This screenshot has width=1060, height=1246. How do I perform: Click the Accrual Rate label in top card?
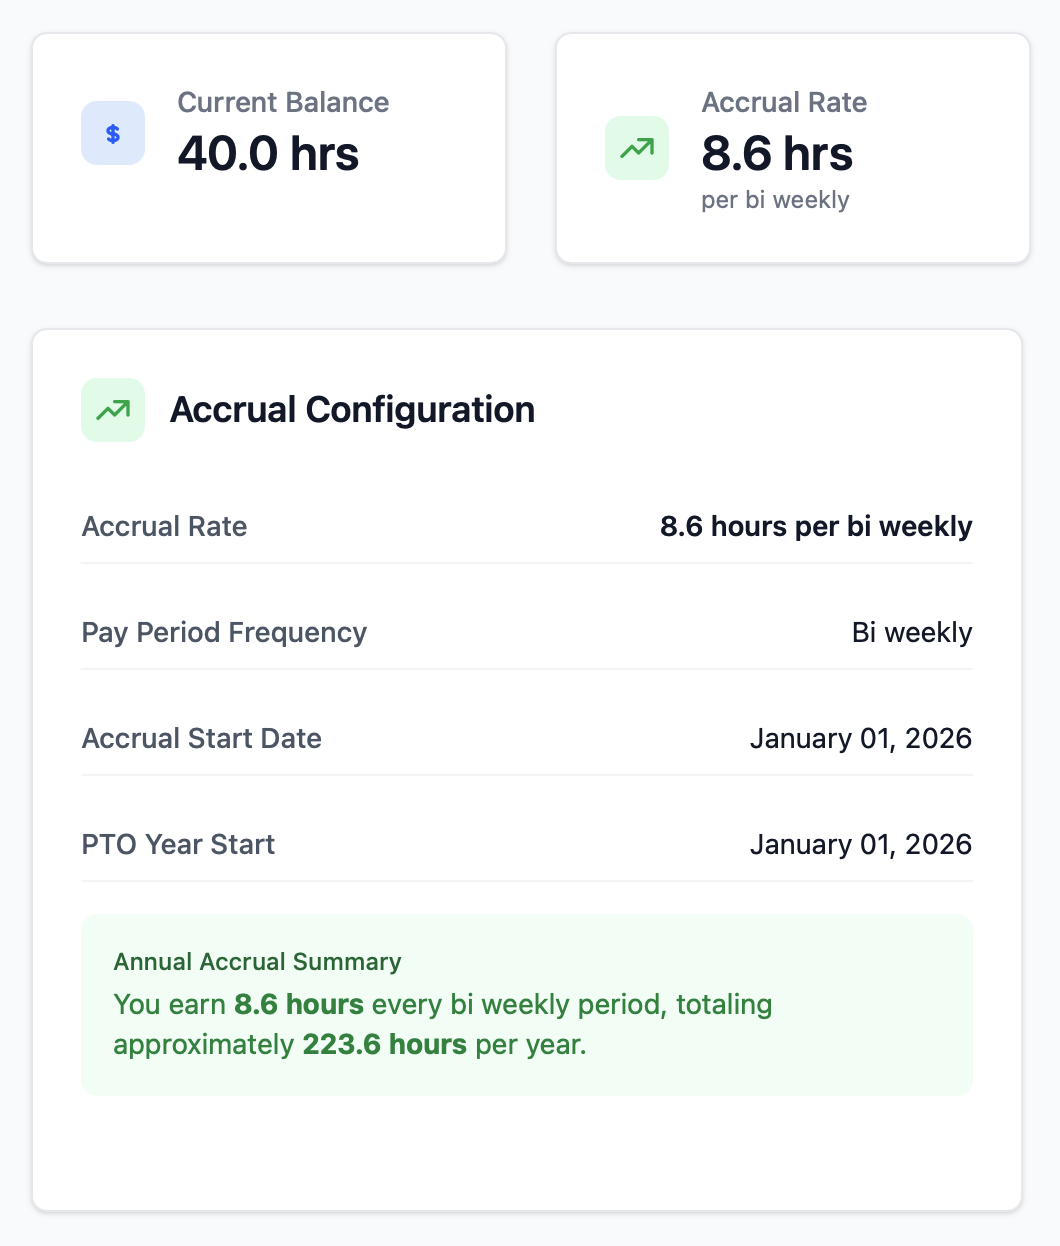coord(784,102)
